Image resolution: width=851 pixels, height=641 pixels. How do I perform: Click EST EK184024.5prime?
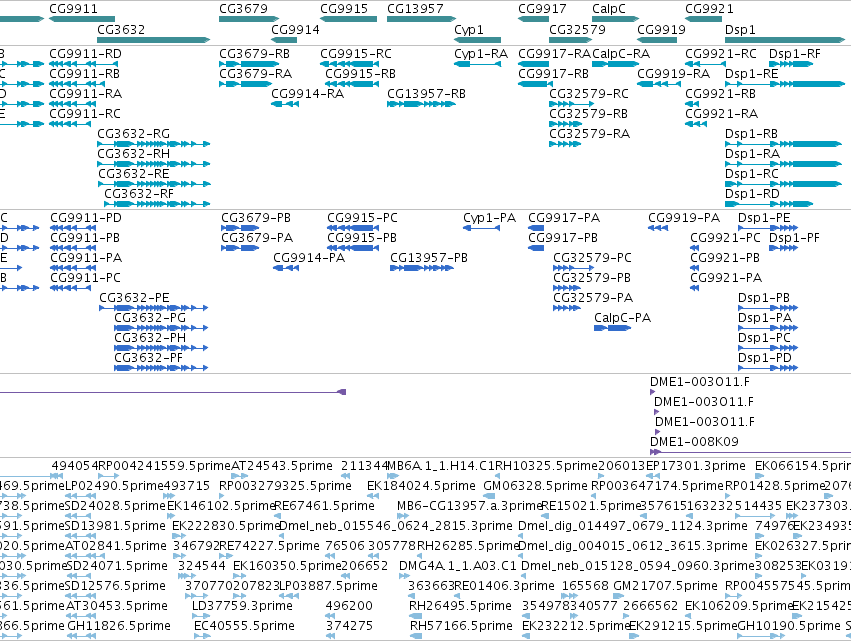click(x=373, y=496)
